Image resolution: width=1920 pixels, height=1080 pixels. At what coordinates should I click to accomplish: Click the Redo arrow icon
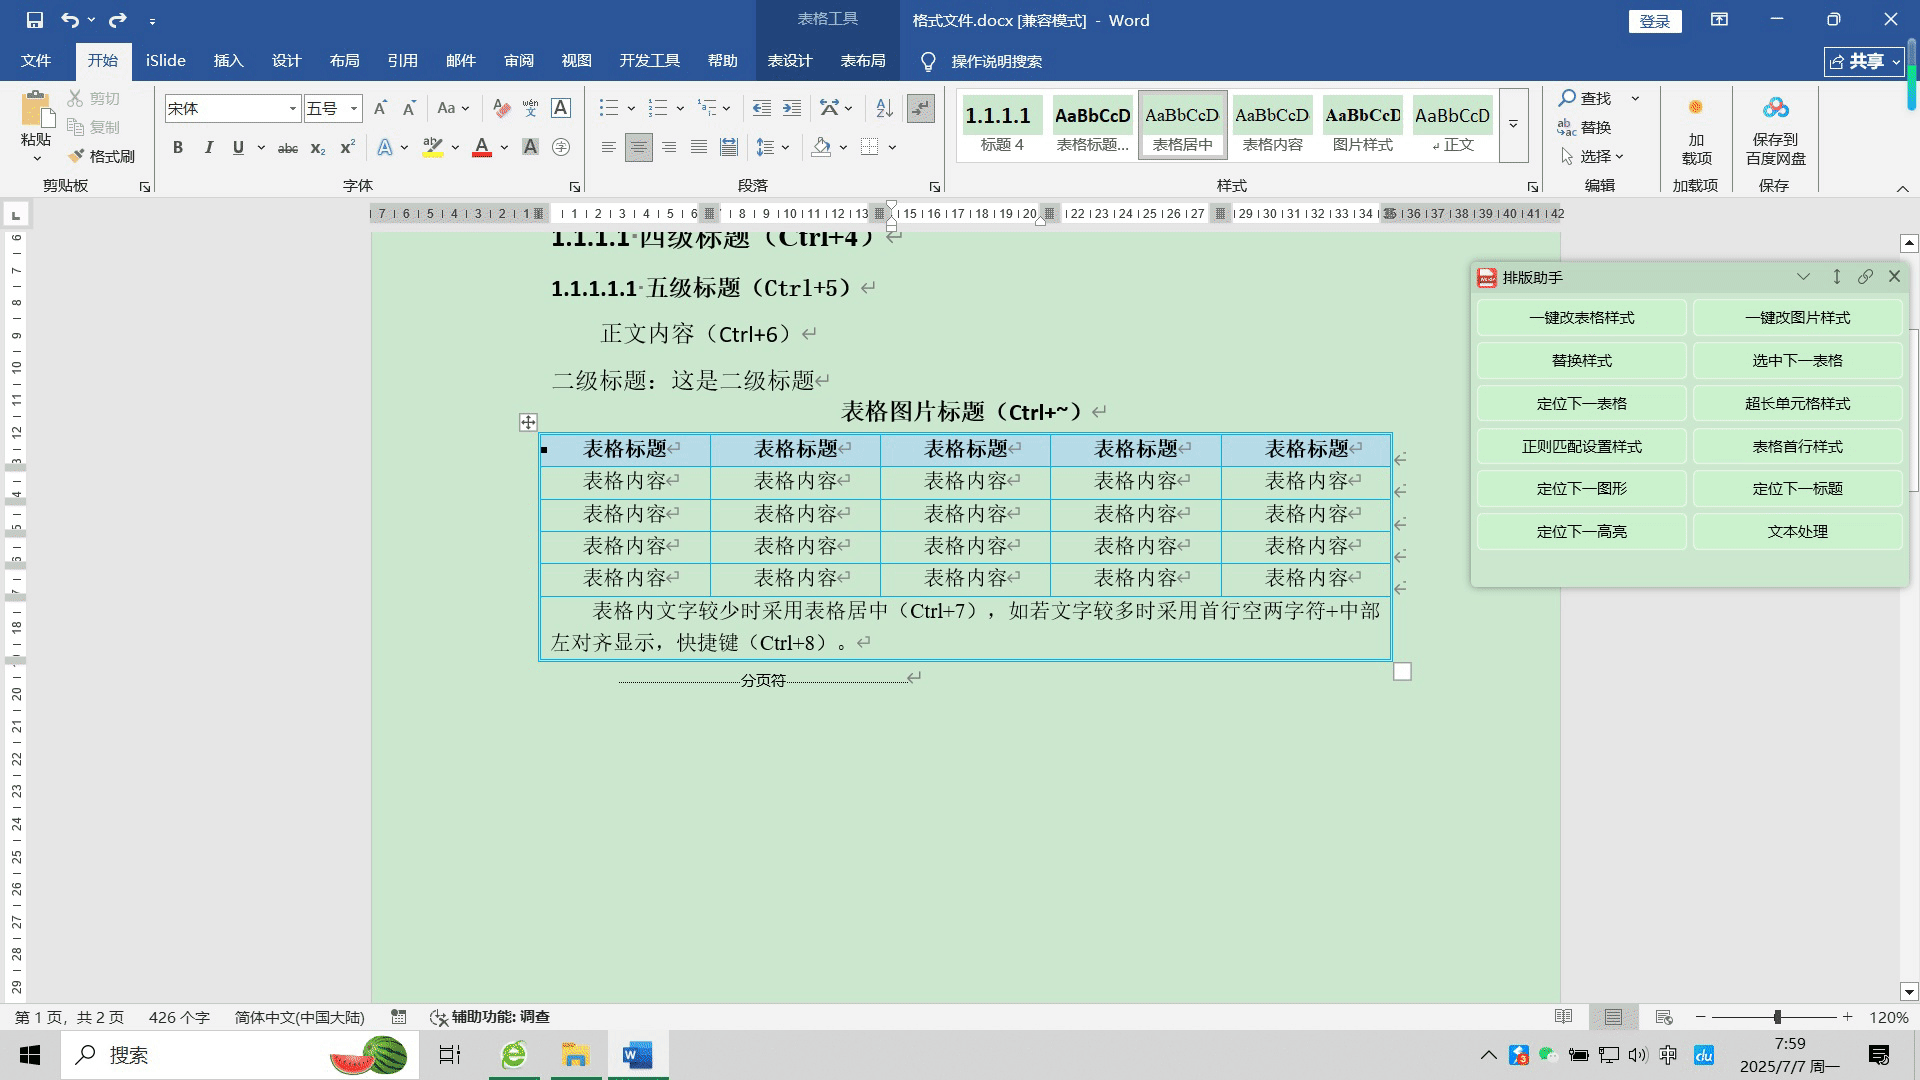point(118,20)
